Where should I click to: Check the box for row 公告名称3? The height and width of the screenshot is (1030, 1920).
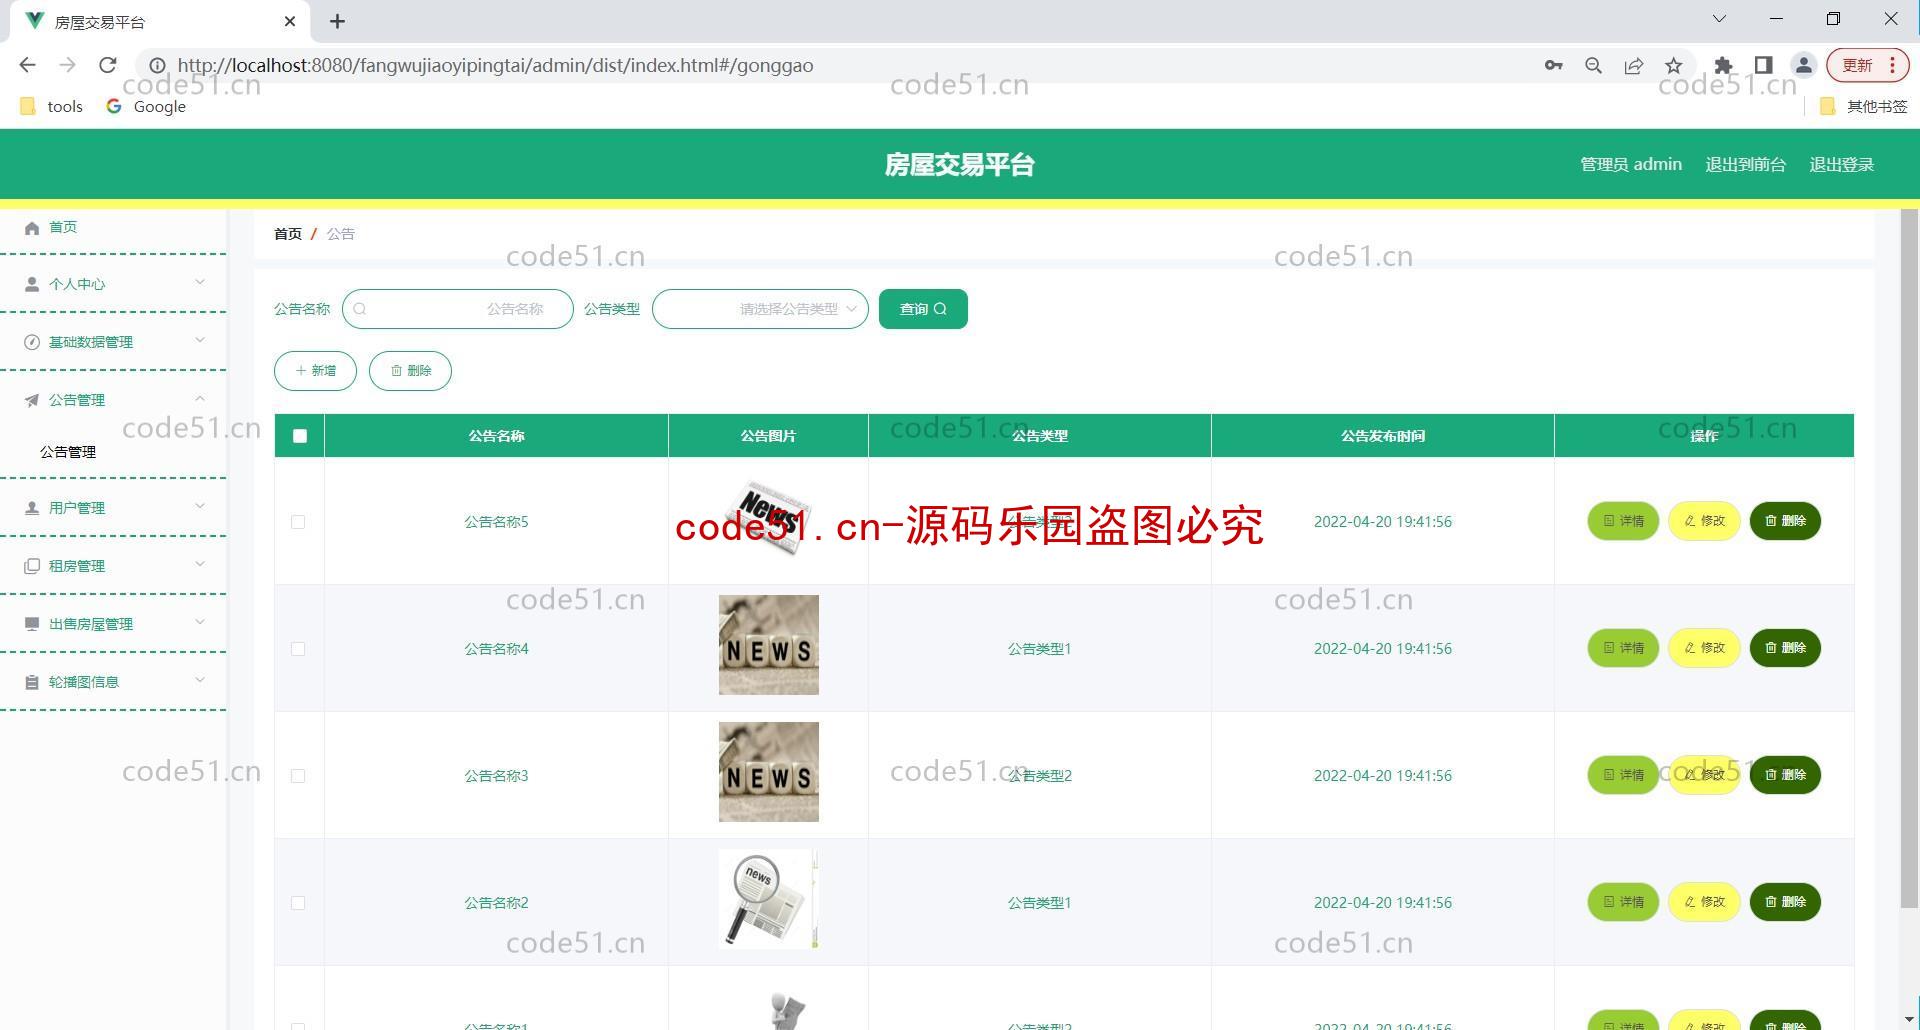(x=298, y=776)
